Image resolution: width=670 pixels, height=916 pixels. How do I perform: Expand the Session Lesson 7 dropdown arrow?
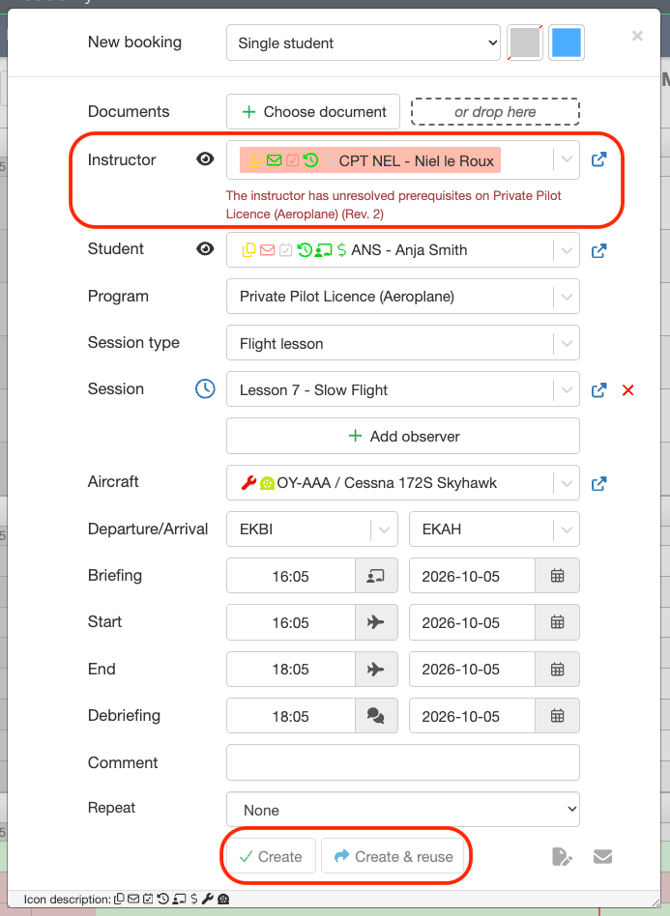click(567, 390)
